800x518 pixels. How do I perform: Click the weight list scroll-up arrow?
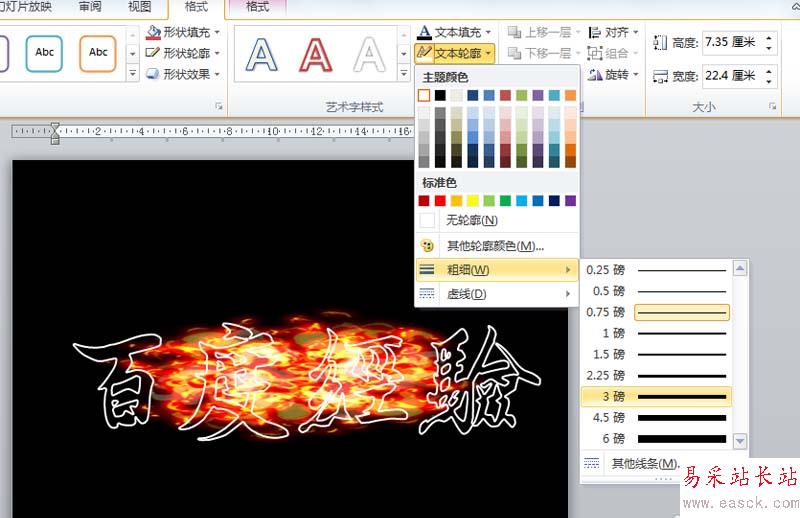(x=740, y=268)
